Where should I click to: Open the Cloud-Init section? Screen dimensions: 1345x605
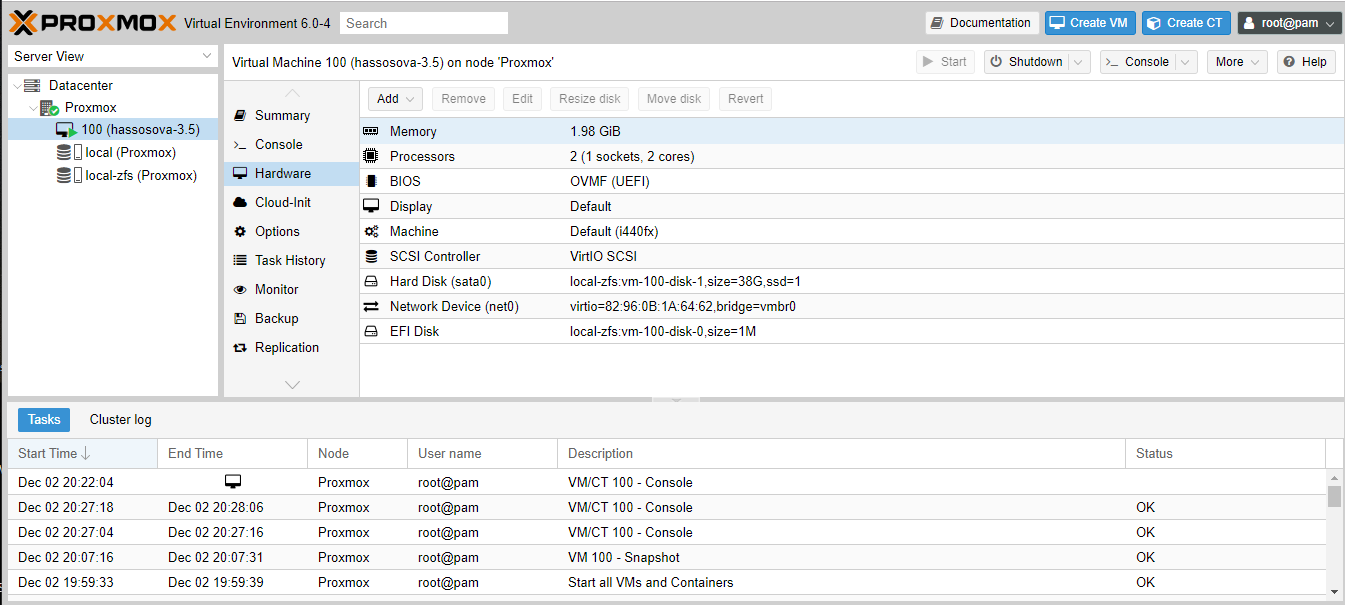[x=282, y=202]
